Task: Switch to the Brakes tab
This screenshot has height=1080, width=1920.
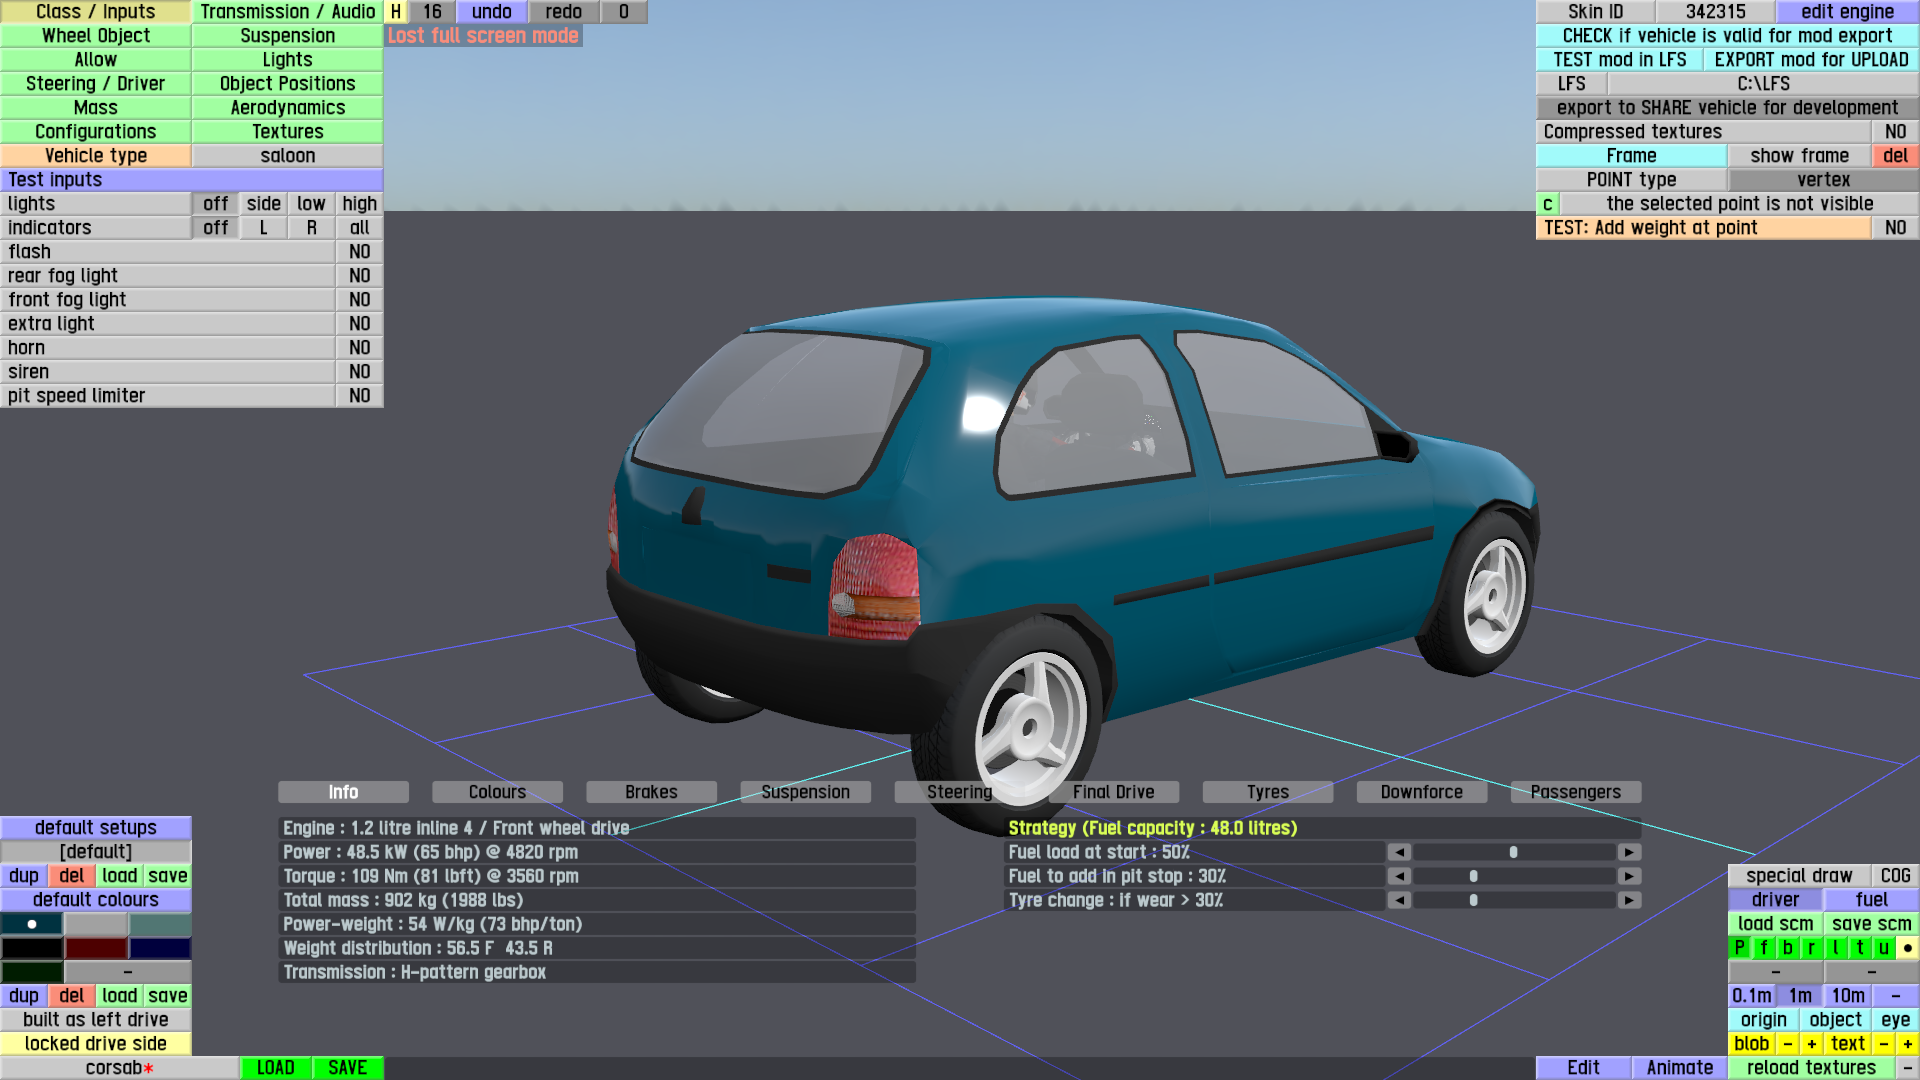Action: [651, 792]
